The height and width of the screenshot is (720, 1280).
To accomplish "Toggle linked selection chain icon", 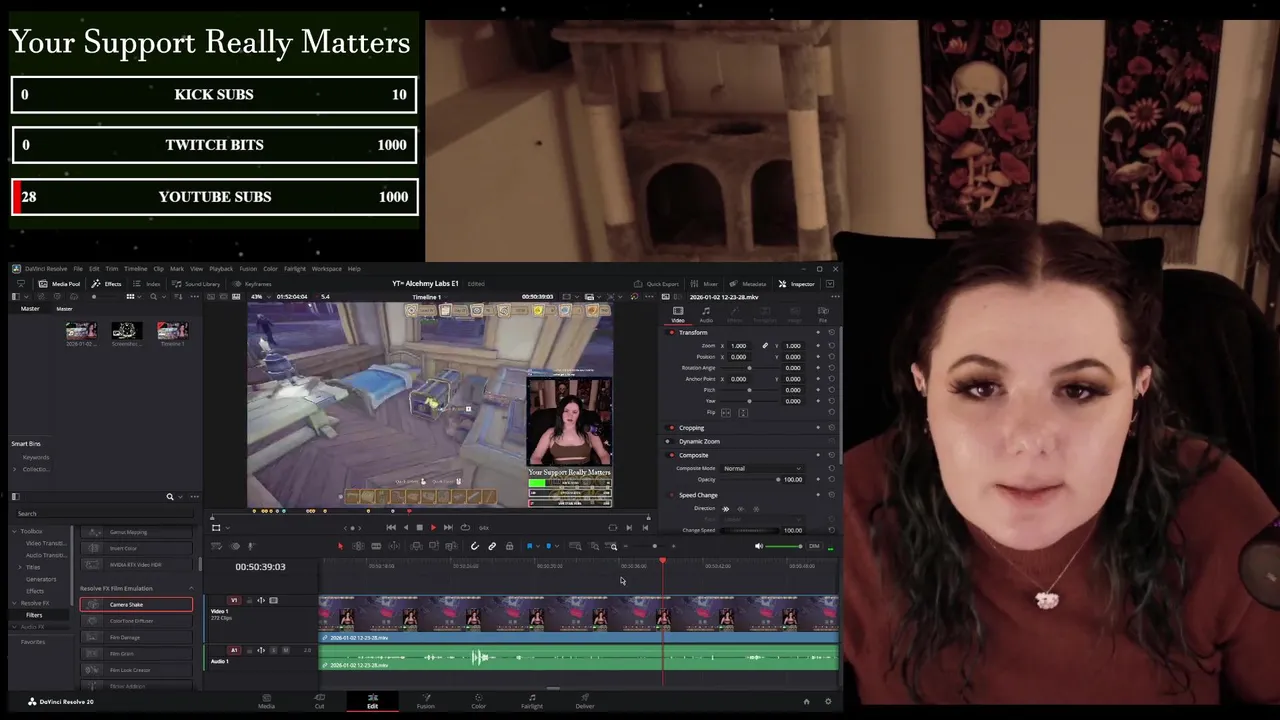I will coord(492,546).
